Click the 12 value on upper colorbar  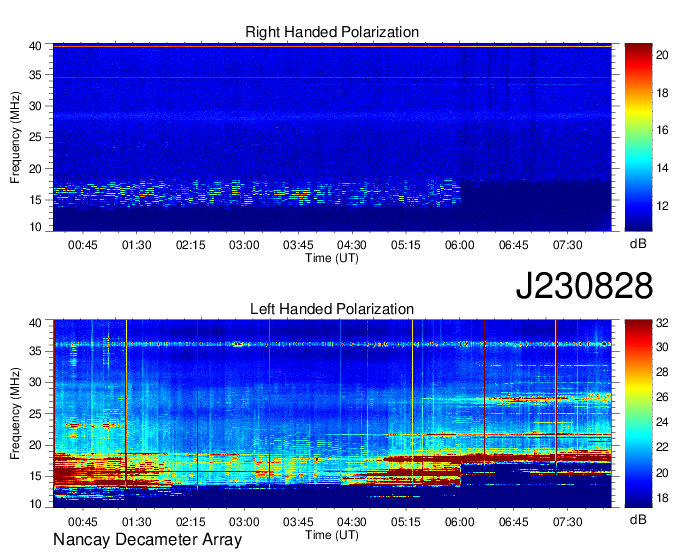662,206
